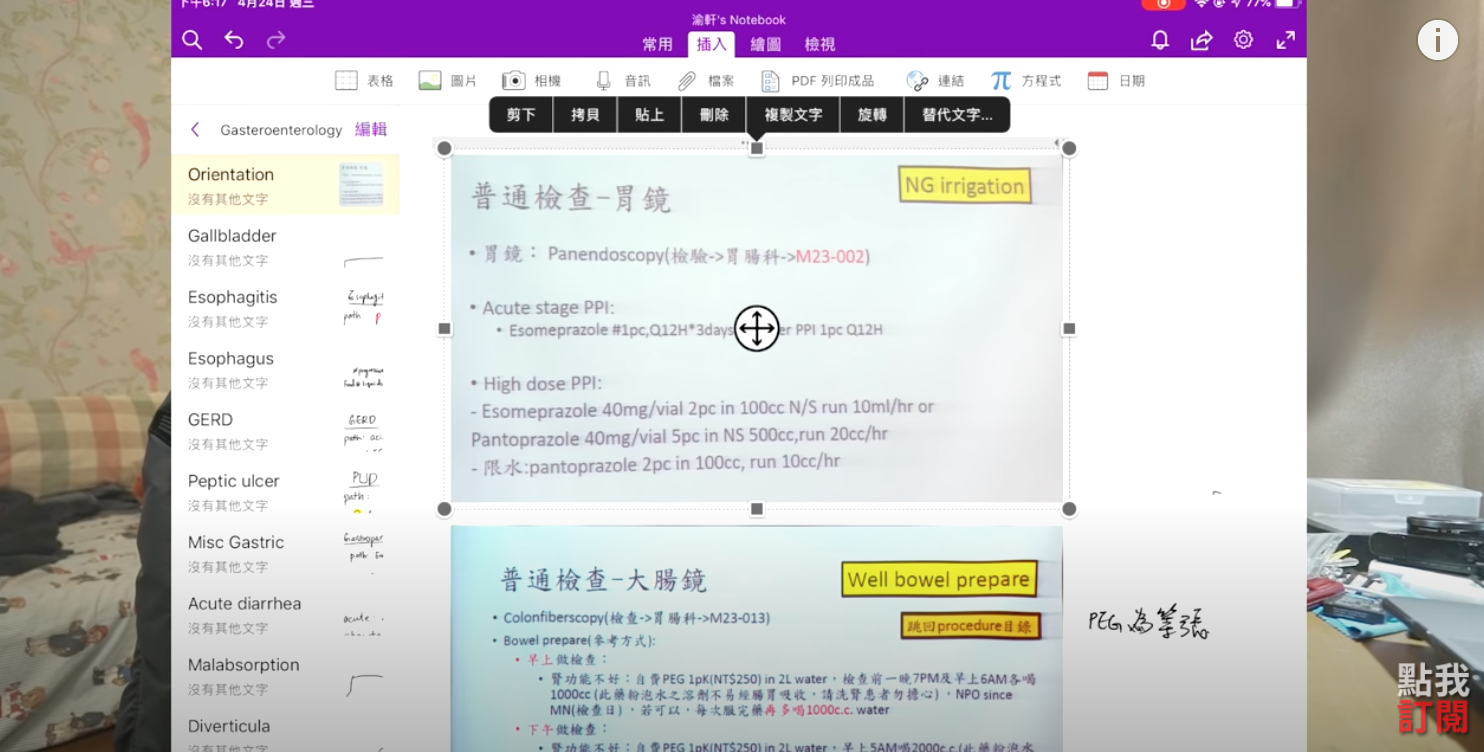Click the left-middle handle of the selected image

click(445, 328)
